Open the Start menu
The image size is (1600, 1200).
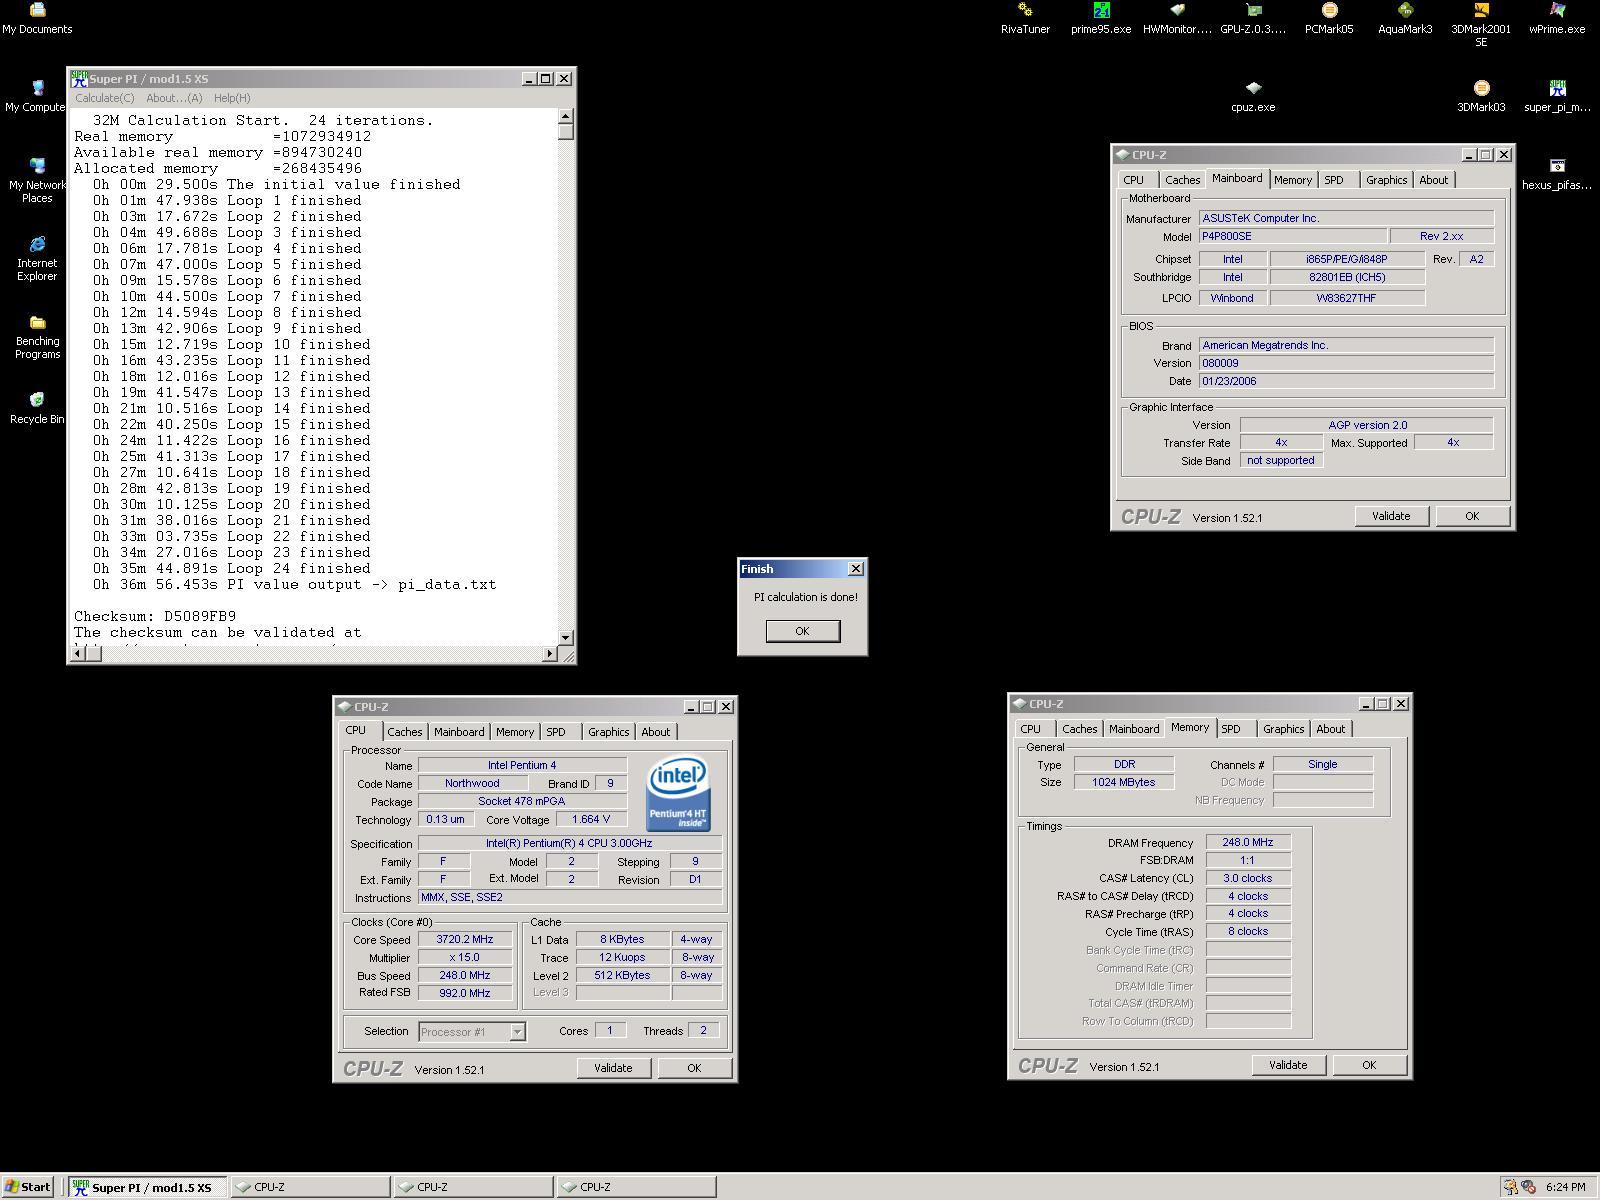pos(27,1187)
